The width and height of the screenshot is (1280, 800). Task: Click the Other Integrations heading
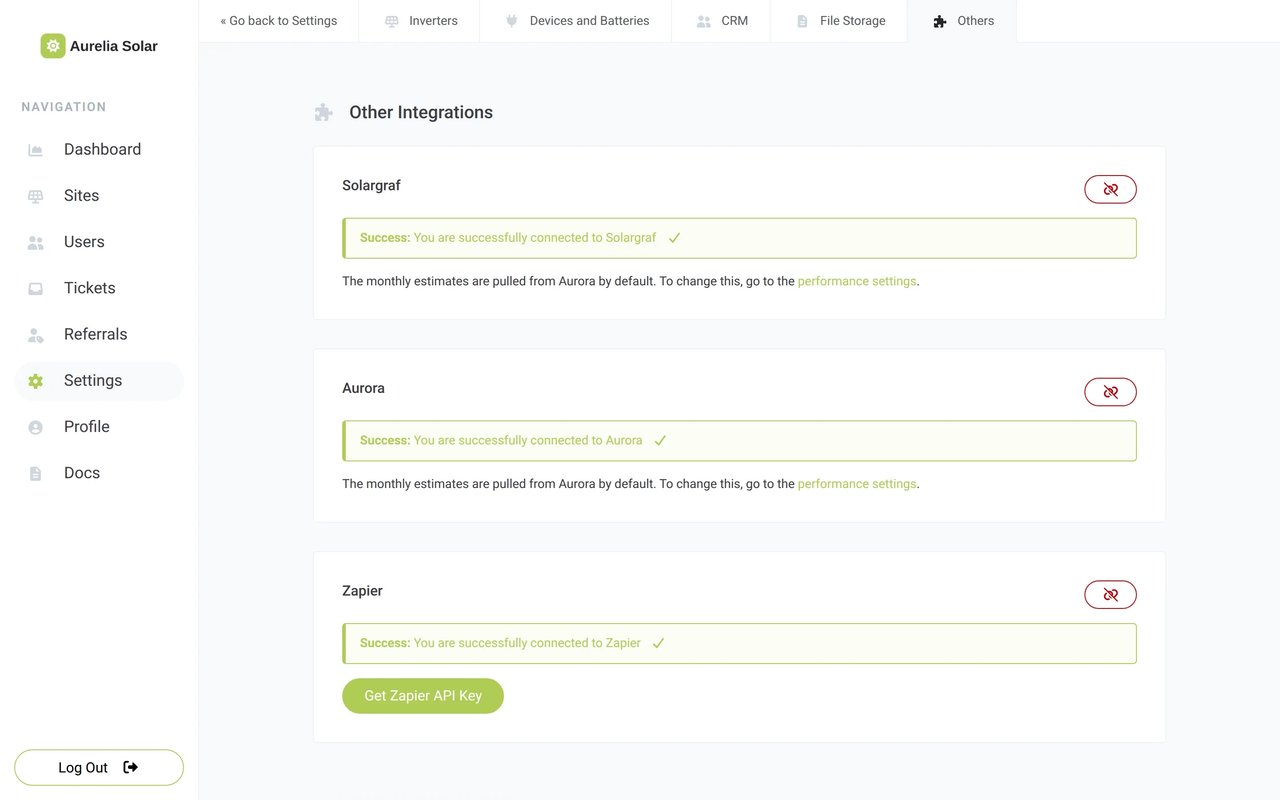(x=421, y=113)
